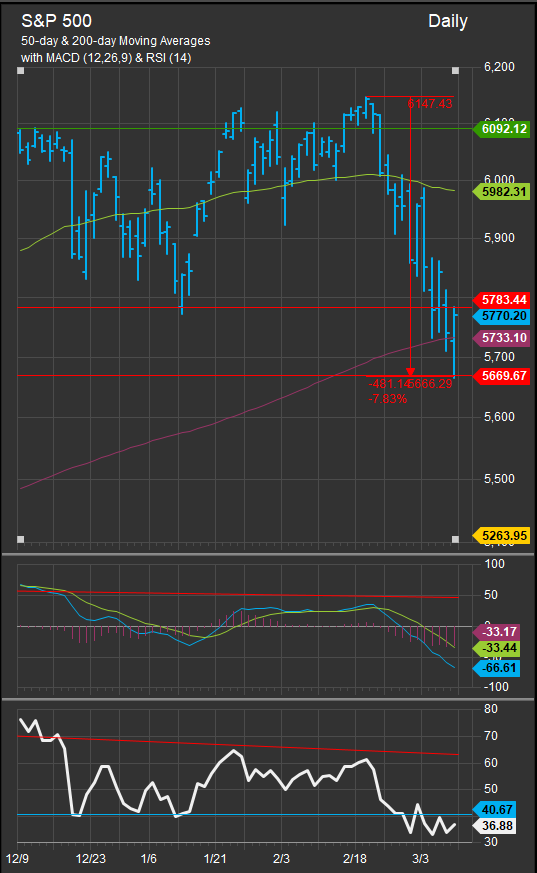Click the 12/9 date axis label
Image resolution: width=537 pixels, height=873 pixels.
[x=17, y=859]
